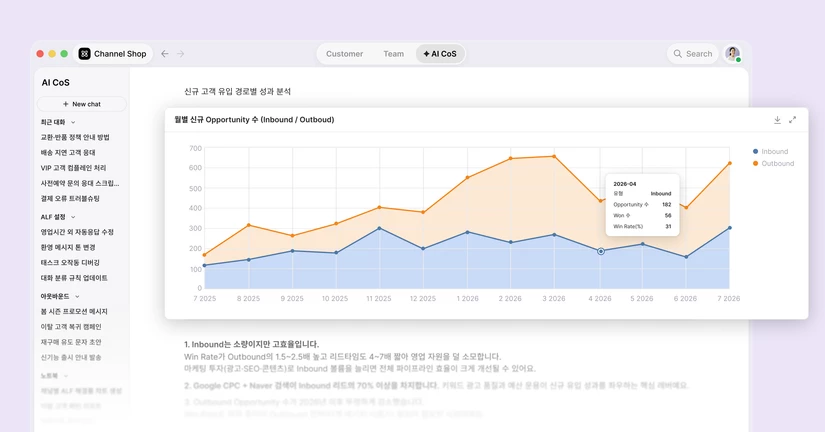Toggle the Outbound legend series
825x432 pixels.
coord(773,164)
